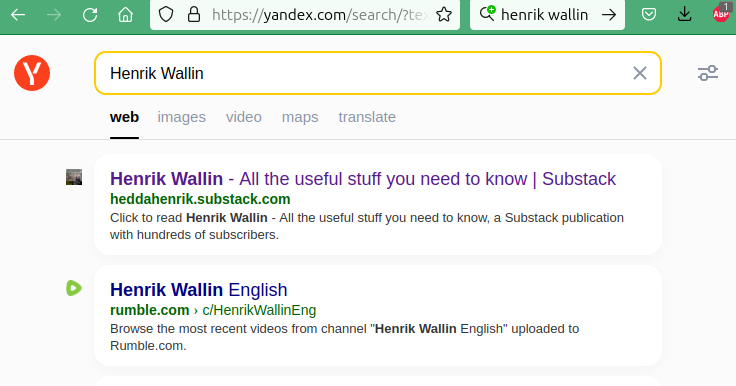Click the Rumble result description text
The width and height of the screenshot is (736, 386).
[345, 337]
